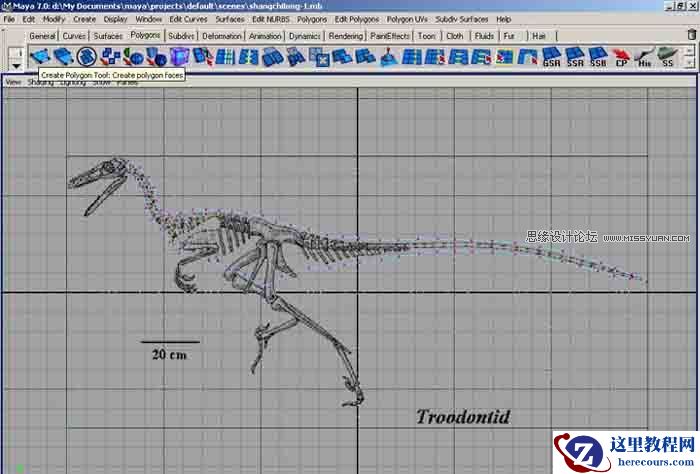Open the Create menu
Image resolution: width=700 pixels, height=474 pixels.
[84, 19]
